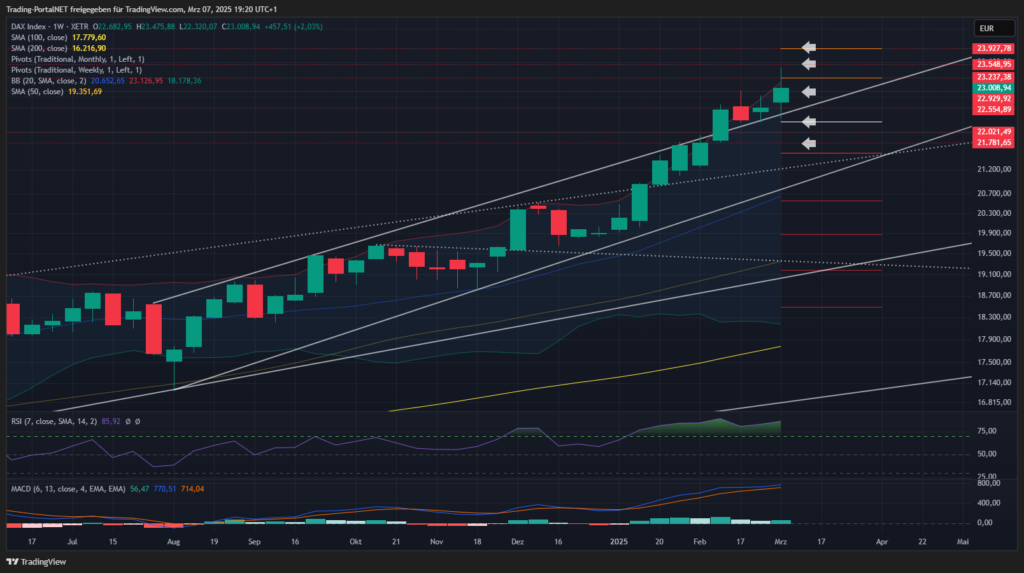
Task: Click the RSI (7, close, SMA, 14, 2) legend
Action: coord(54,421)
